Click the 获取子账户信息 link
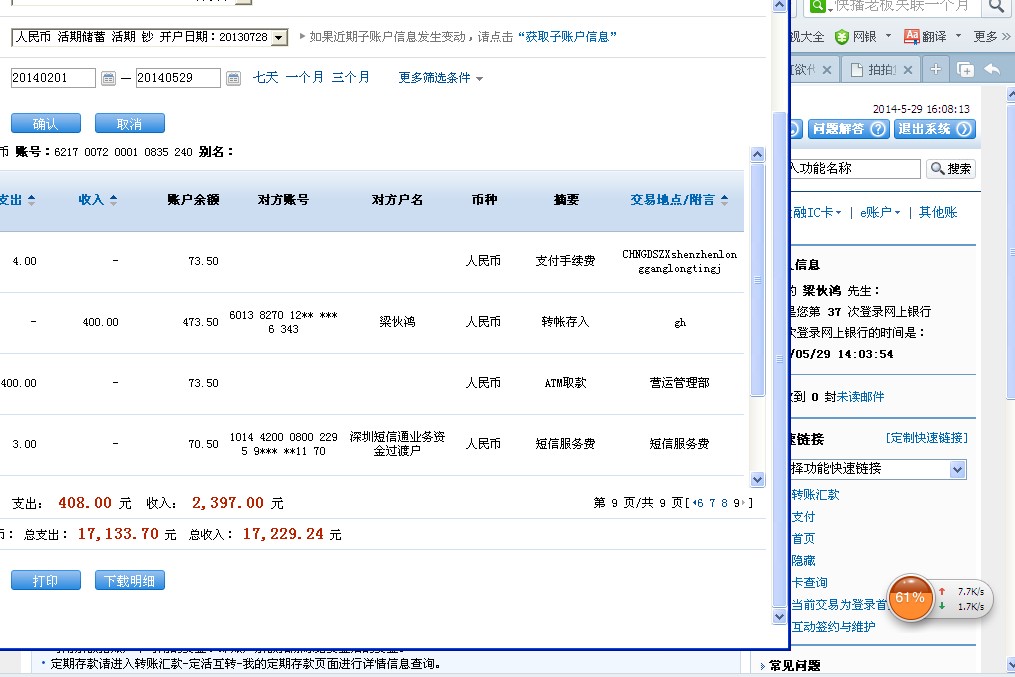Screen dimensions: 1015x677 click(567, 37)
